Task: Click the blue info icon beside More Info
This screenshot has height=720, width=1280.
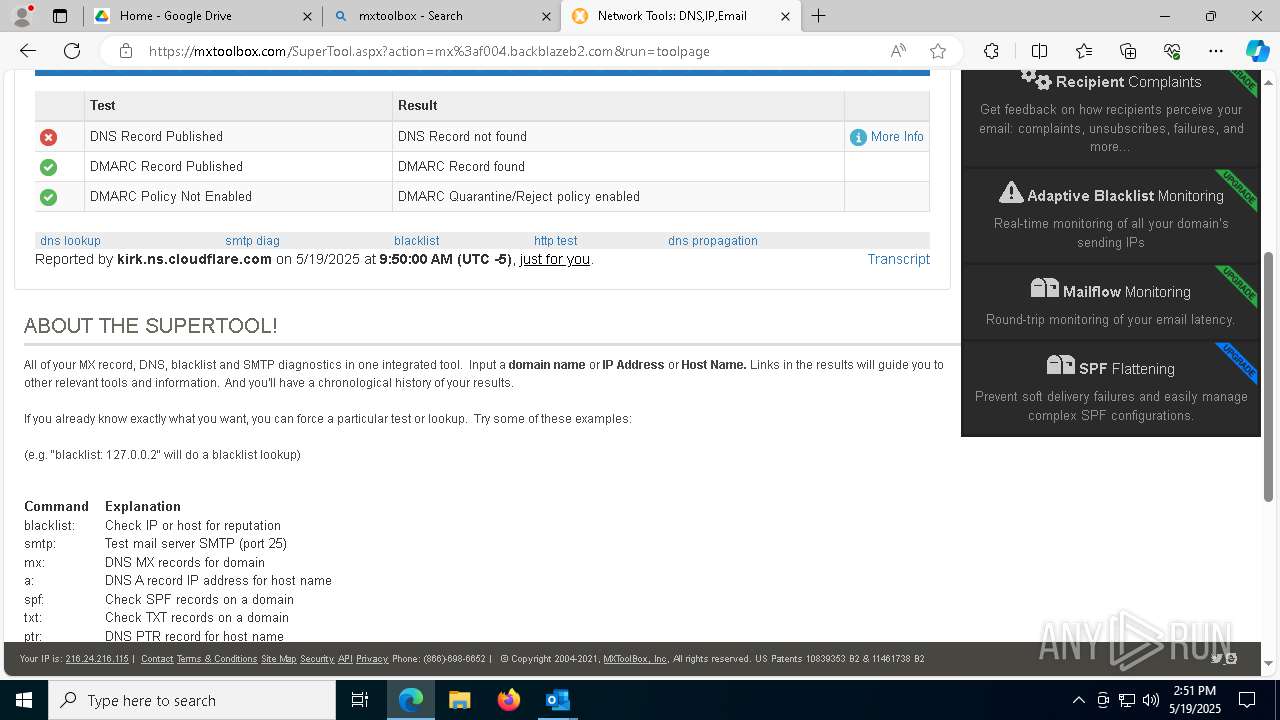Action: click(858, 137)
